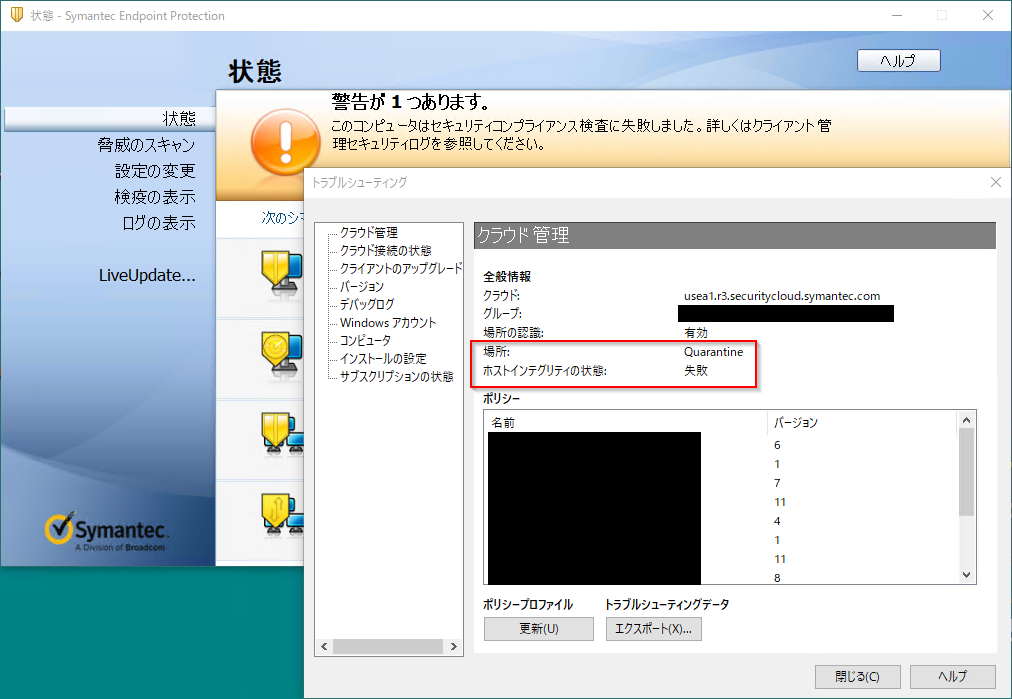Click the Symantec shield icon in title bar
The image size is (1012, 699).
[17, 15]
